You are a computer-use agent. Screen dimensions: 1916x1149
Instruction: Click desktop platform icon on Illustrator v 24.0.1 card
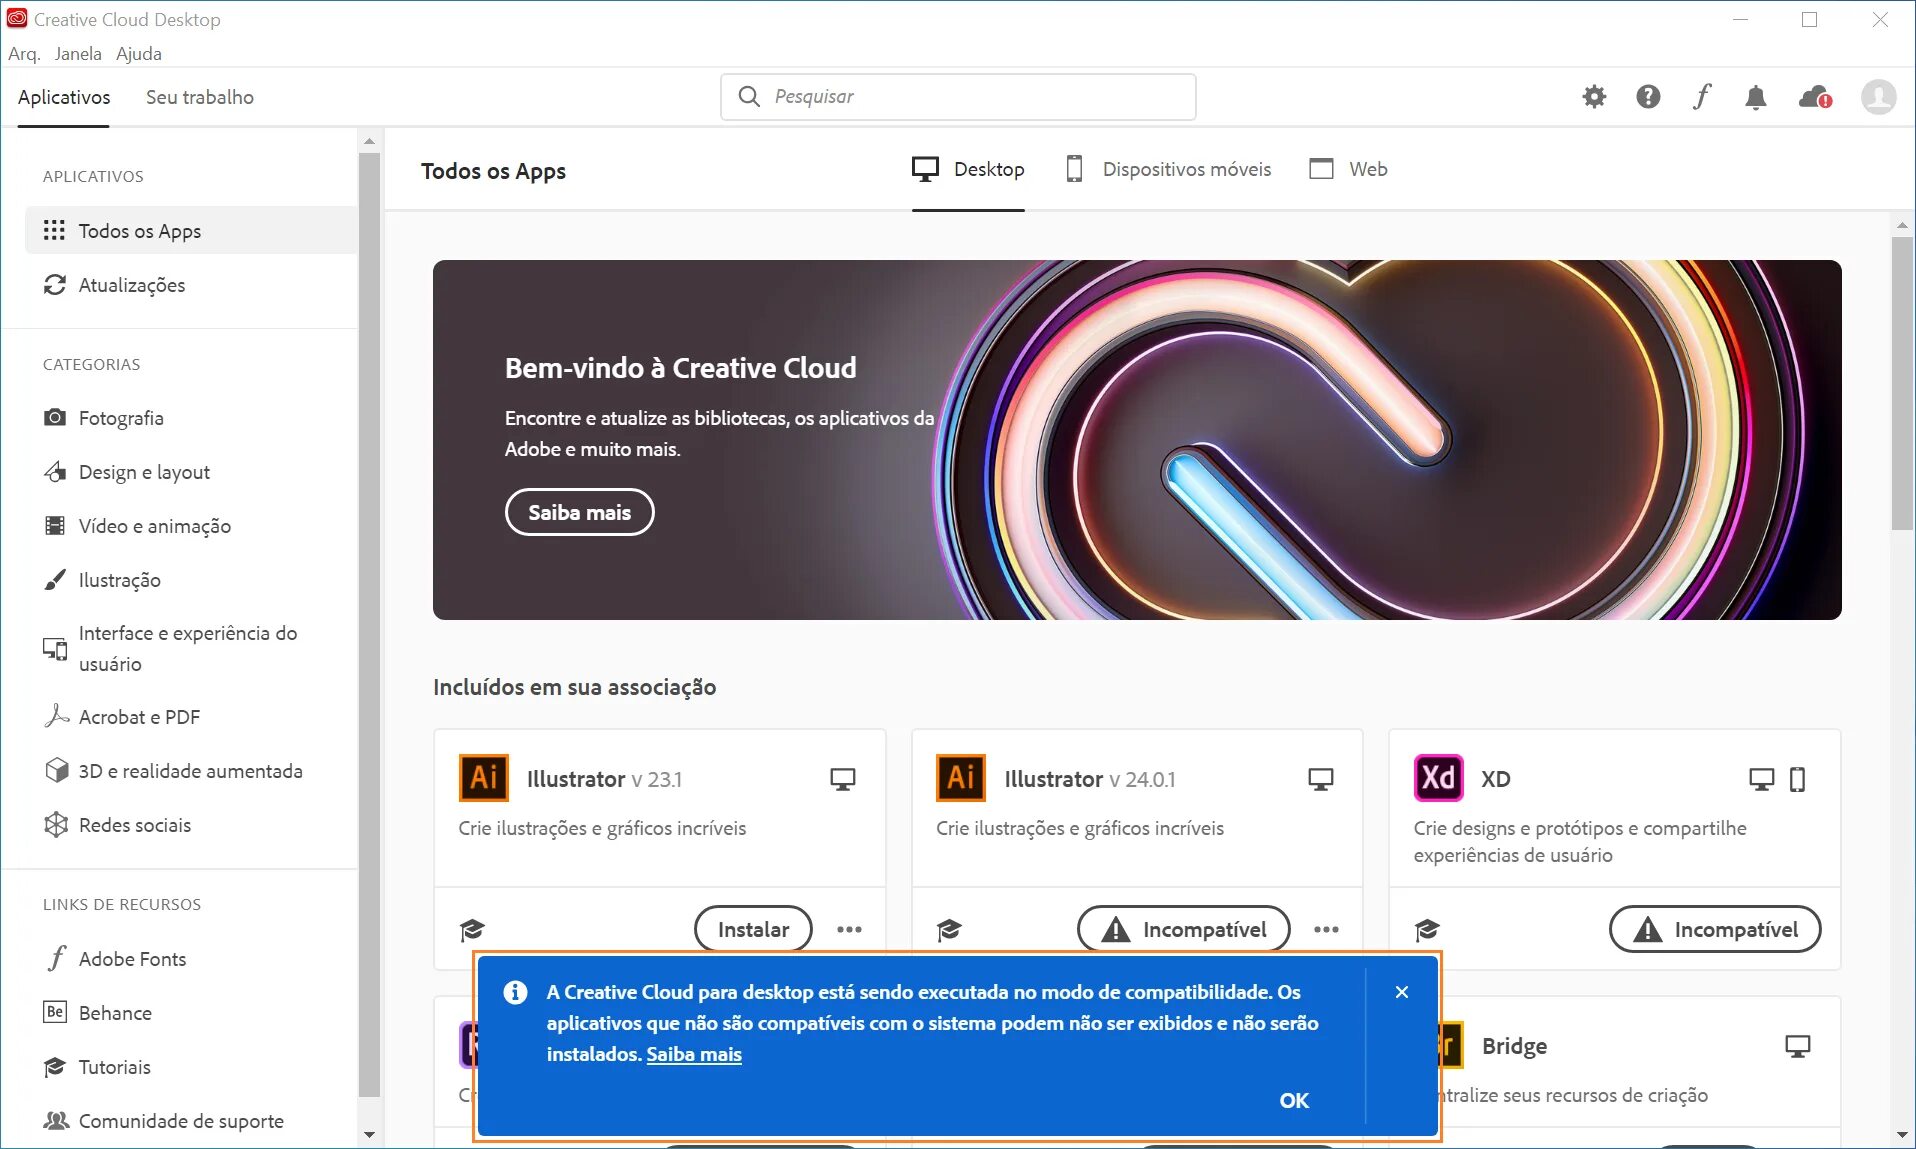(x=1321, y=779)
